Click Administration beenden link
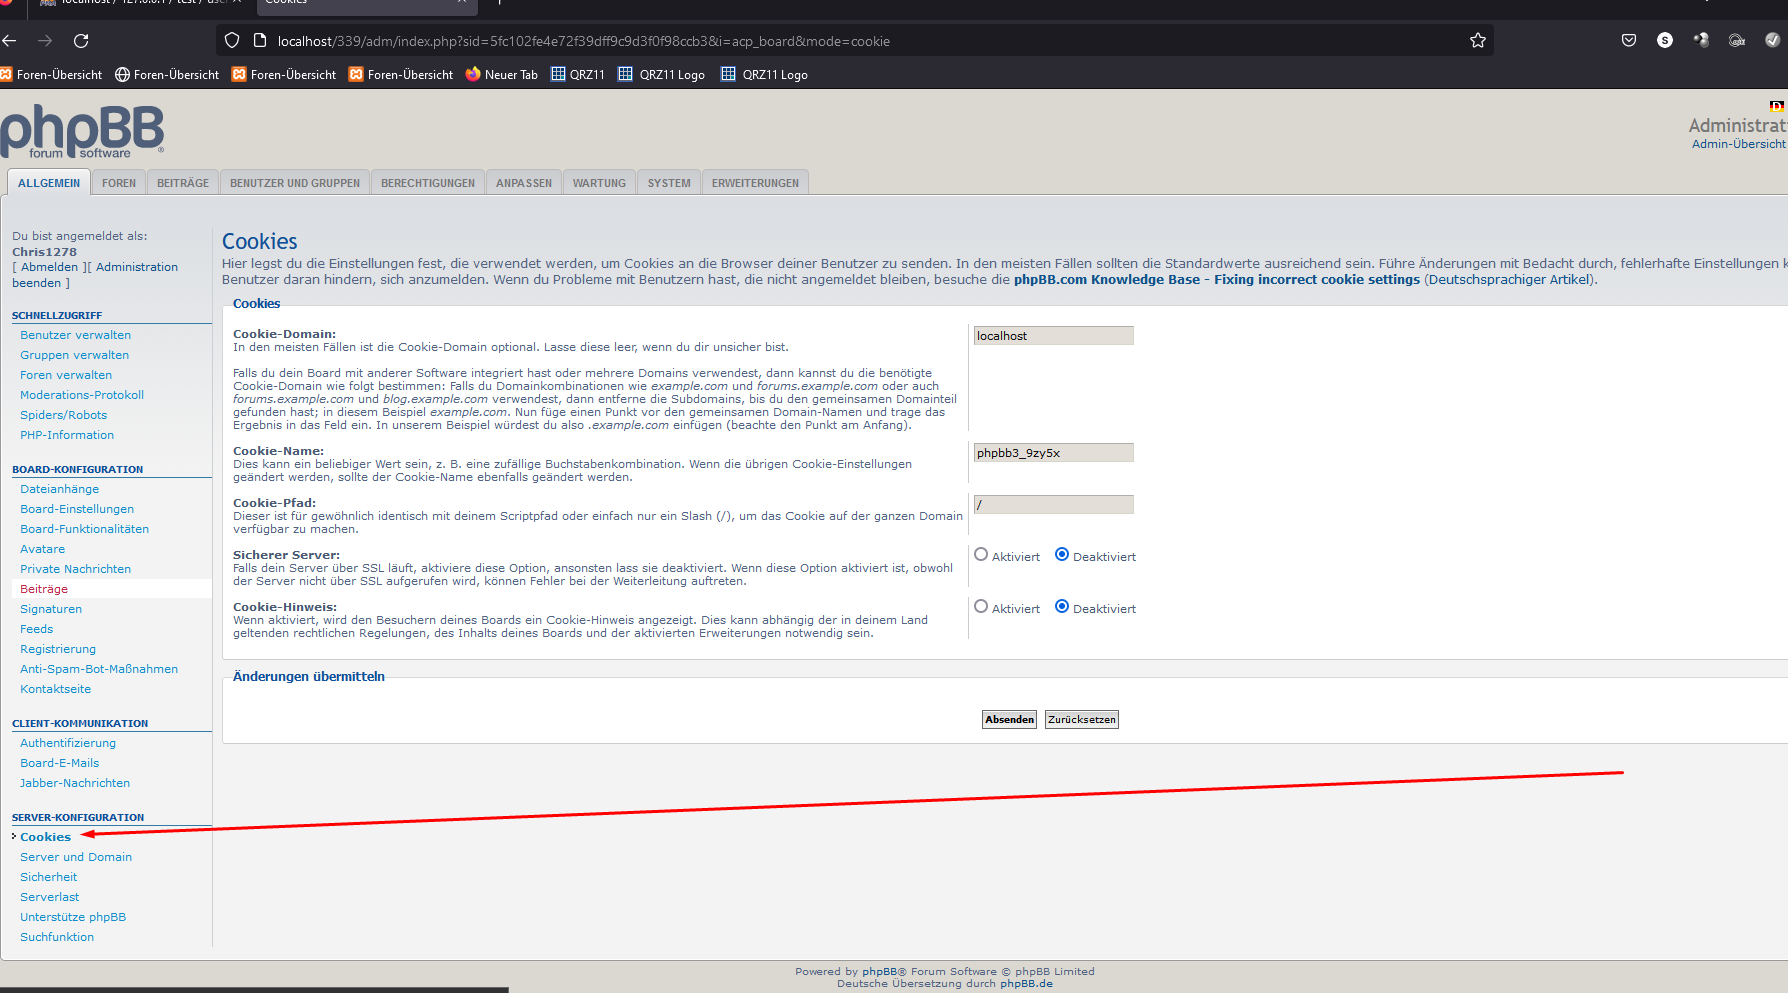 tap(95, 275)
